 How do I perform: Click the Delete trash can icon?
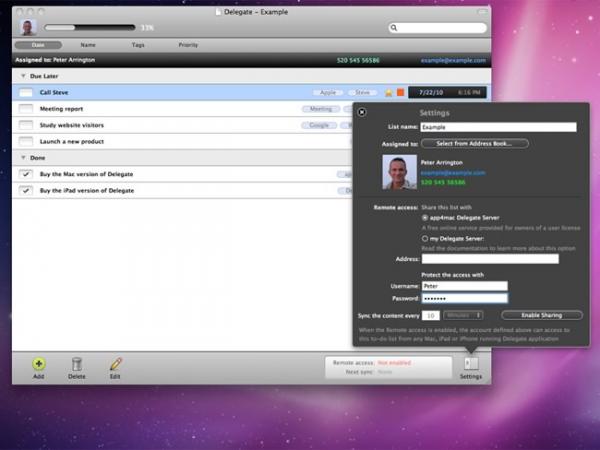click(x=77, y=364)
